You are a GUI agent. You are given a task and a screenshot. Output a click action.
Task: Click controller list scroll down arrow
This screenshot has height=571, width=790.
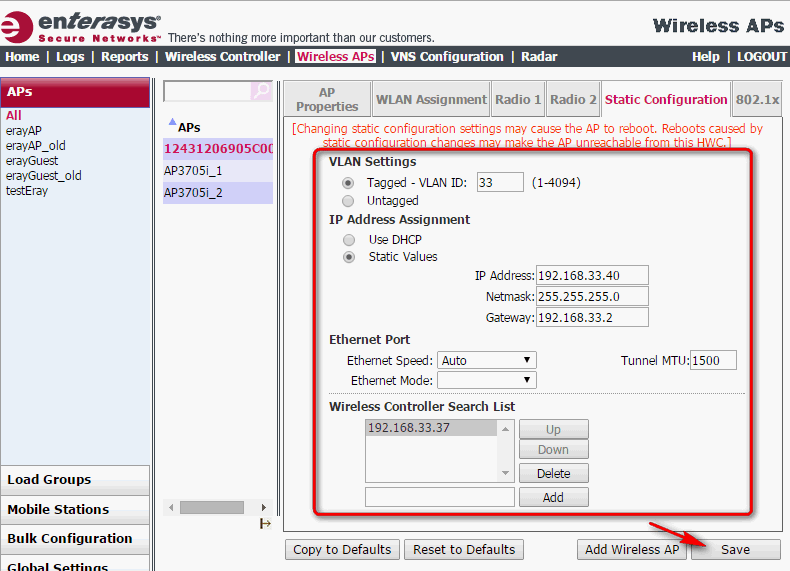[505, 473]
